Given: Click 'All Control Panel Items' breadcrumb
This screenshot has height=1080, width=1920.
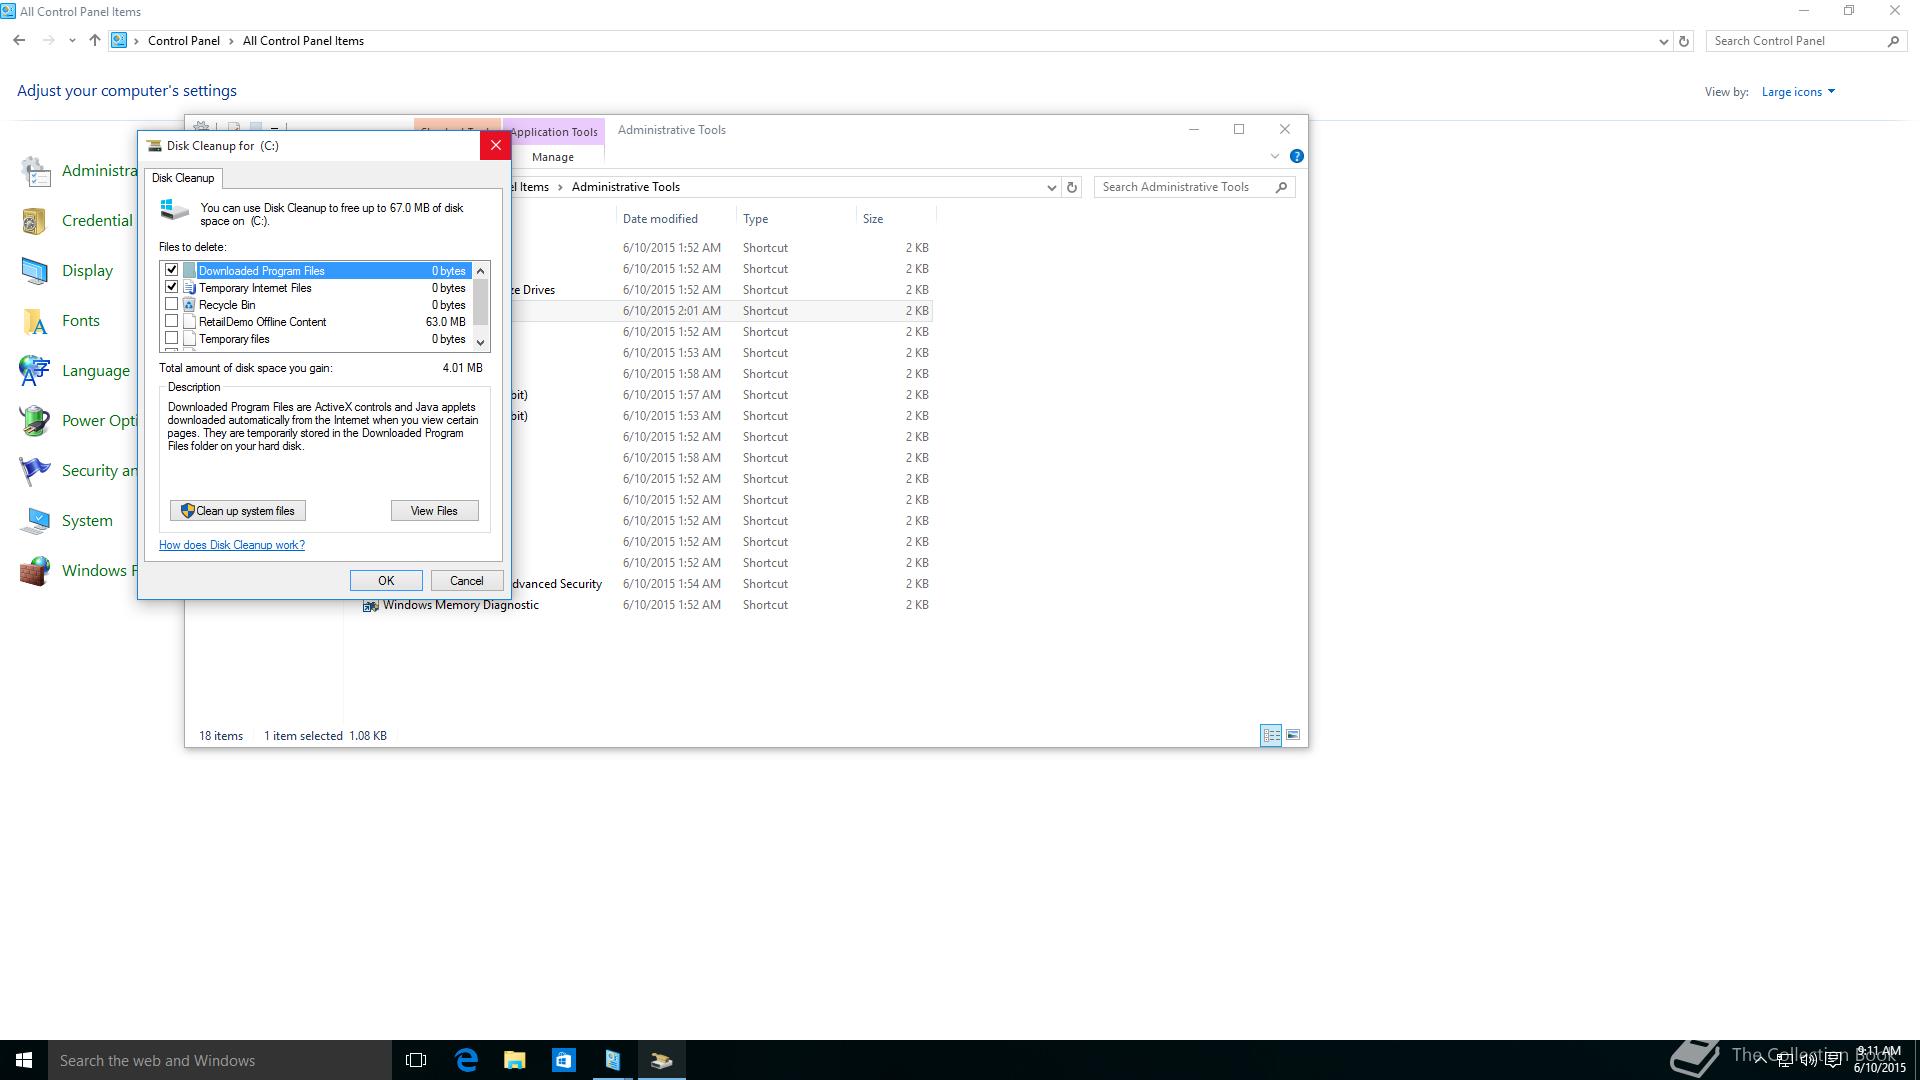Looking at the screenshot, I should point(303,41).
